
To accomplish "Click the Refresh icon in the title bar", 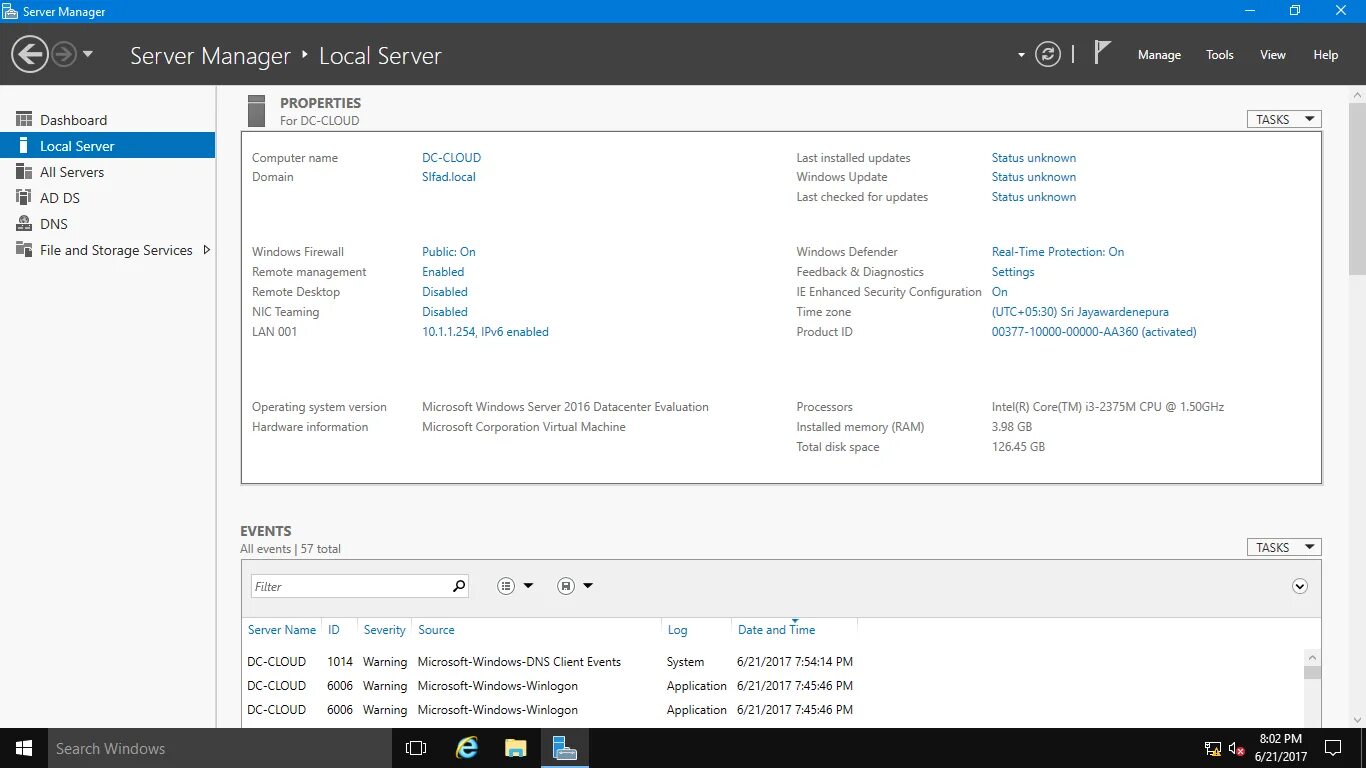I will pyautogui.click(x=1048, y=54).
